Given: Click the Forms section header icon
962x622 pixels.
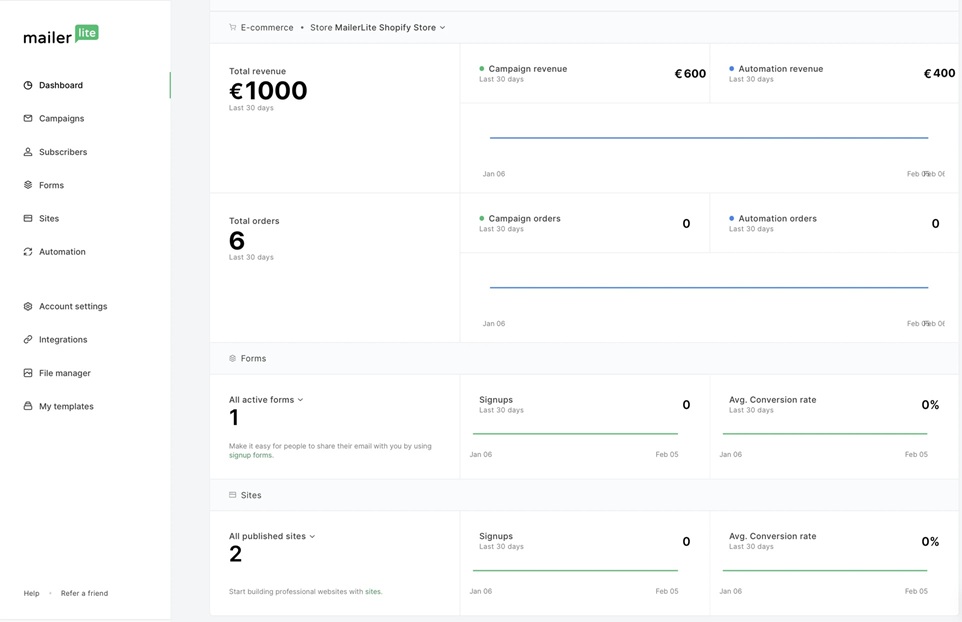Looking at the screenshot, I should 233,358.
